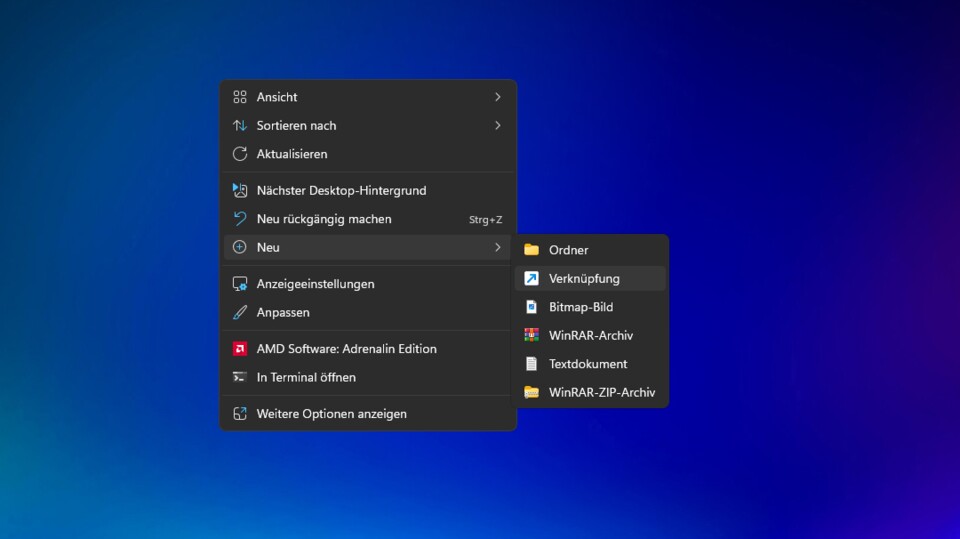
Task: Click the terminal icon beside In Terminal öffnen
Action: (239, 377)
